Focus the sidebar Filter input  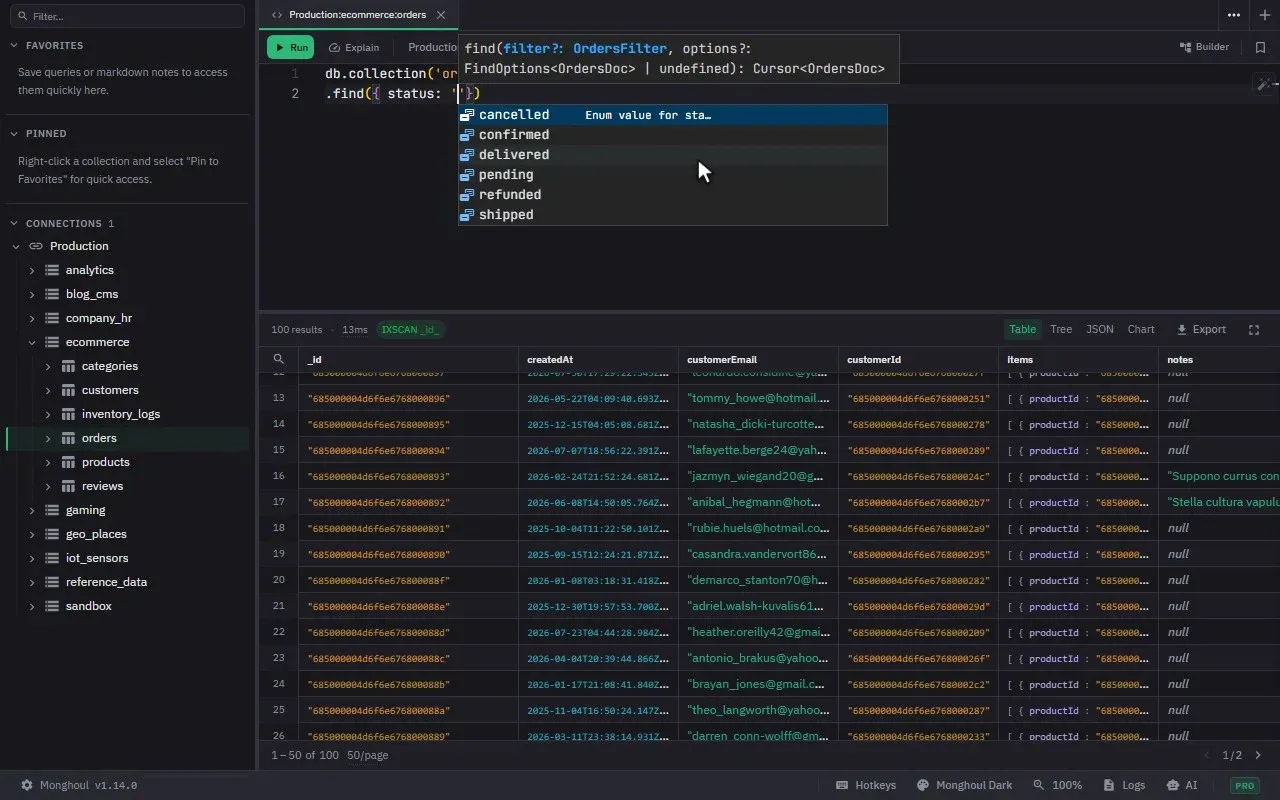click(127, 16)
